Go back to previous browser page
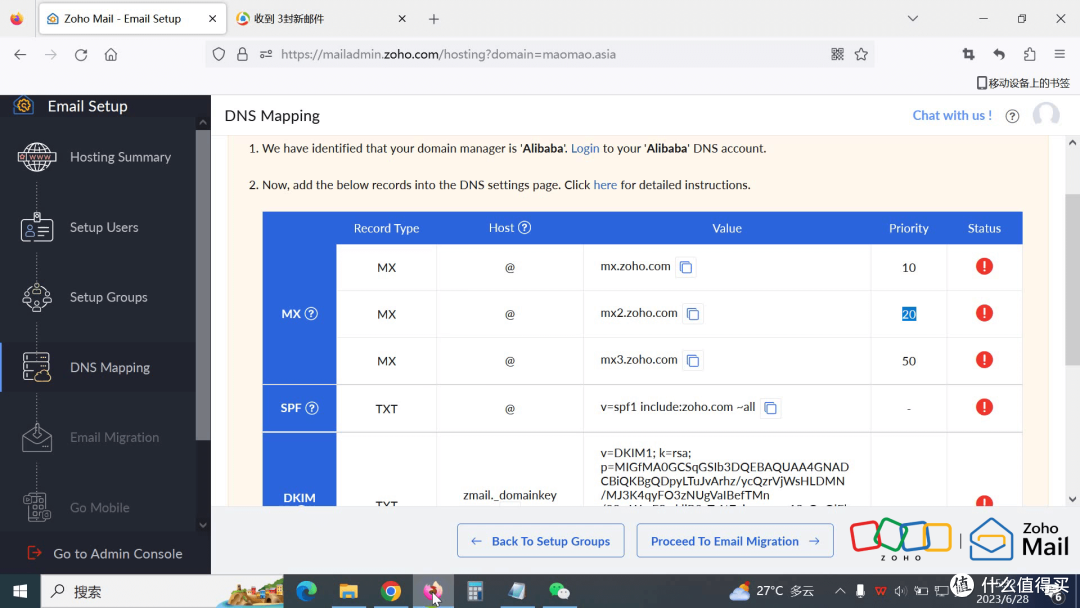The image size is (1080, 608). click(20, 54)
